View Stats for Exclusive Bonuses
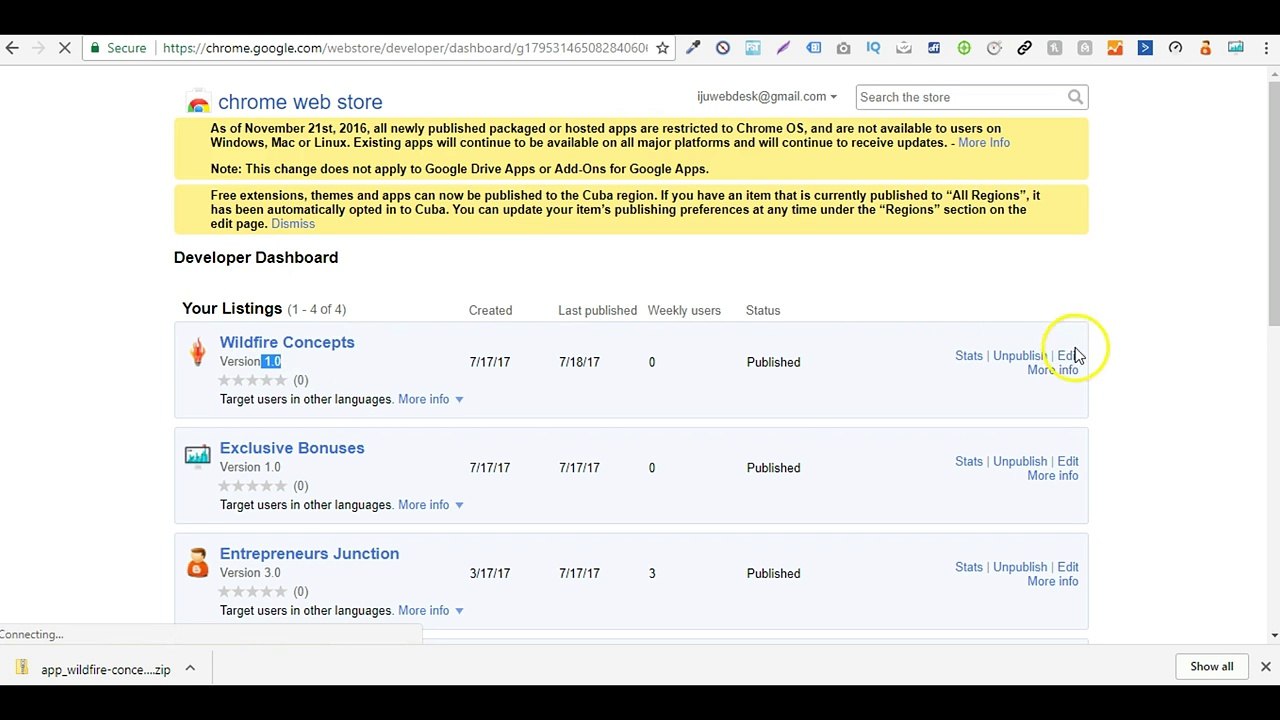The height and width of the screenshot is (720, 1280). pos(969,462)
